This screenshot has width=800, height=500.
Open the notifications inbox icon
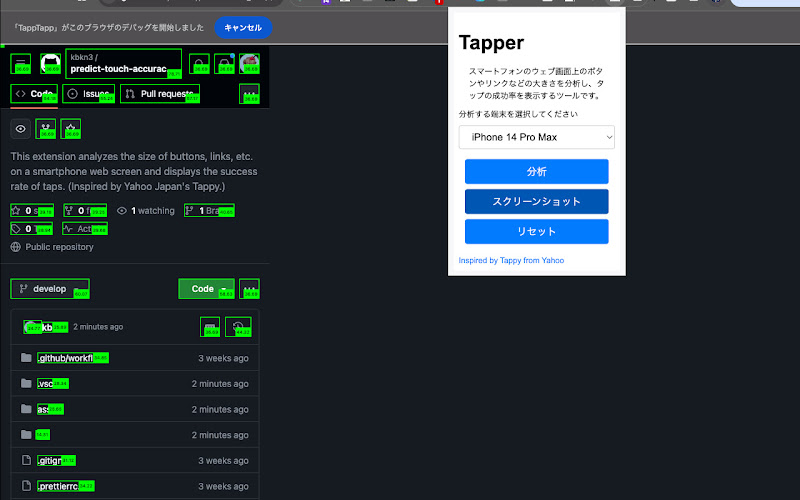pos(226,64)
